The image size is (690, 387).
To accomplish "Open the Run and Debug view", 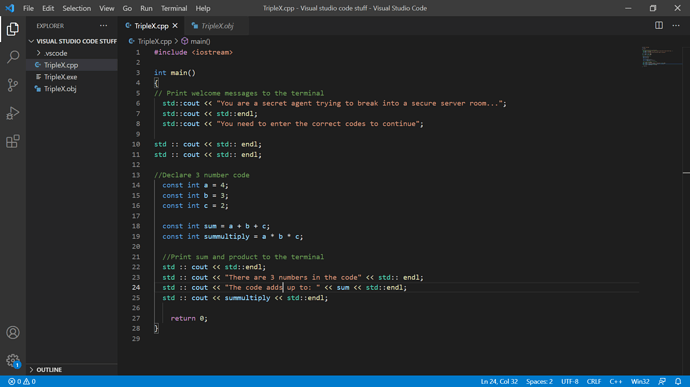I will 13,113.
